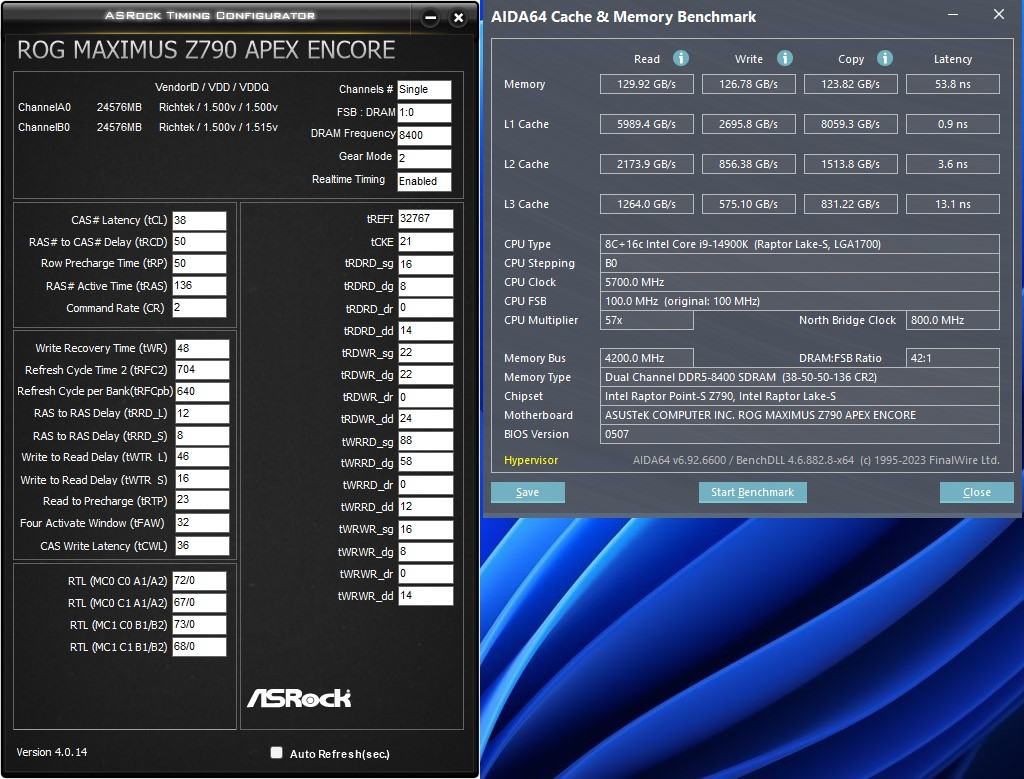Viewport: 1024px width, 779px height.
Task: Click the Memory Latency value 53.8 ns
Action: pyautogui.click(x=953, y=84)
